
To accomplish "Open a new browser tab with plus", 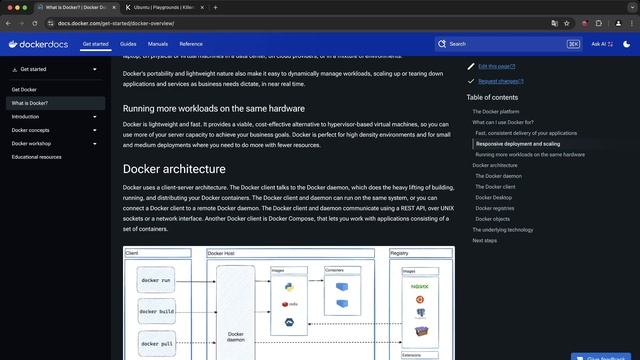I will [216, 7].
